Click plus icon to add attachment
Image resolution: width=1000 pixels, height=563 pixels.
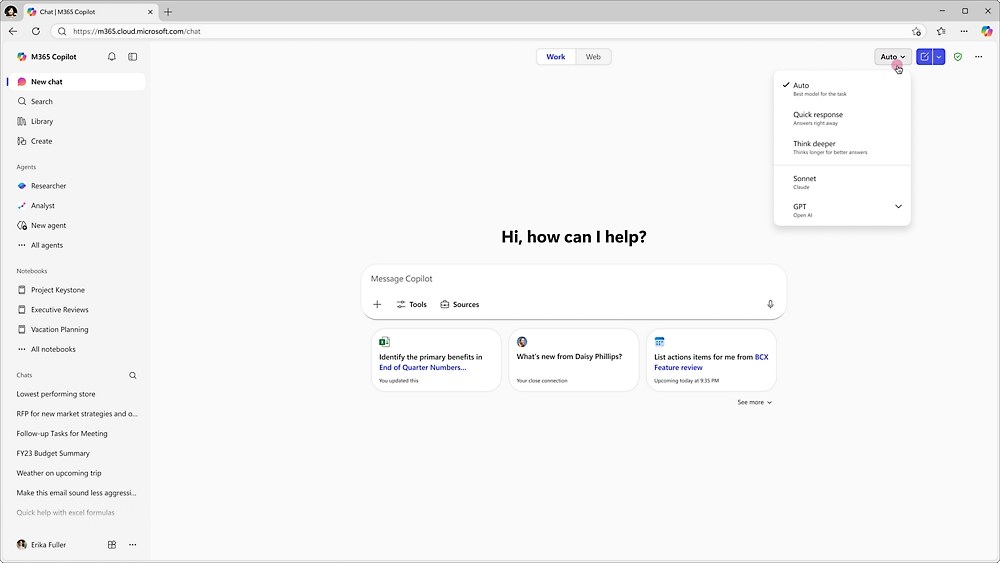point(377,304)
